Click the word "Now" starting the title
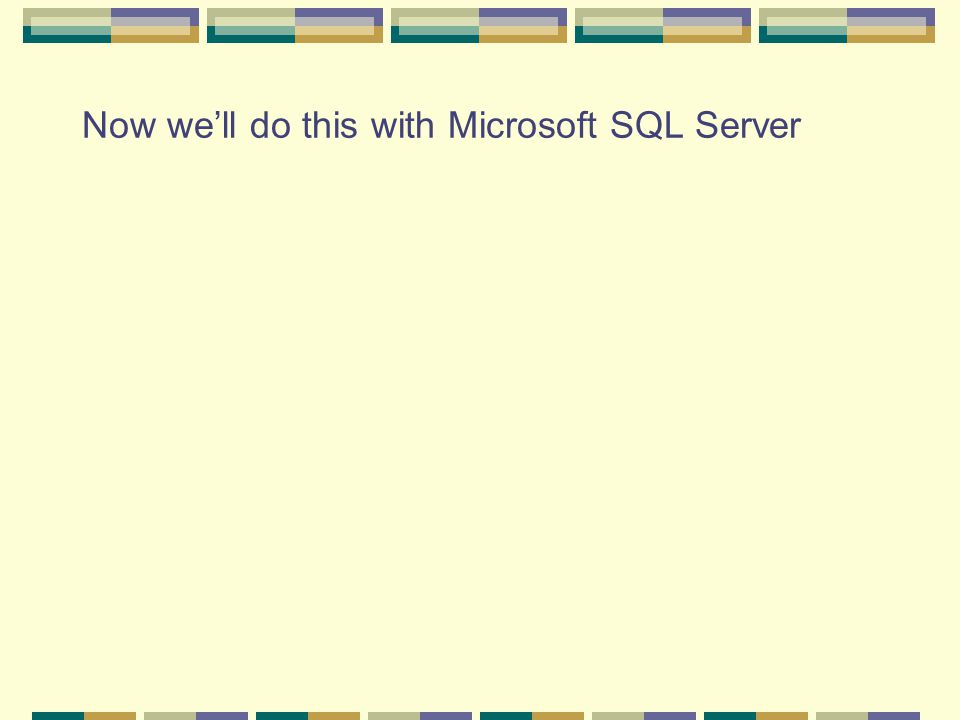The width and height of the screenshot is (960, 720). pos(118,125)
